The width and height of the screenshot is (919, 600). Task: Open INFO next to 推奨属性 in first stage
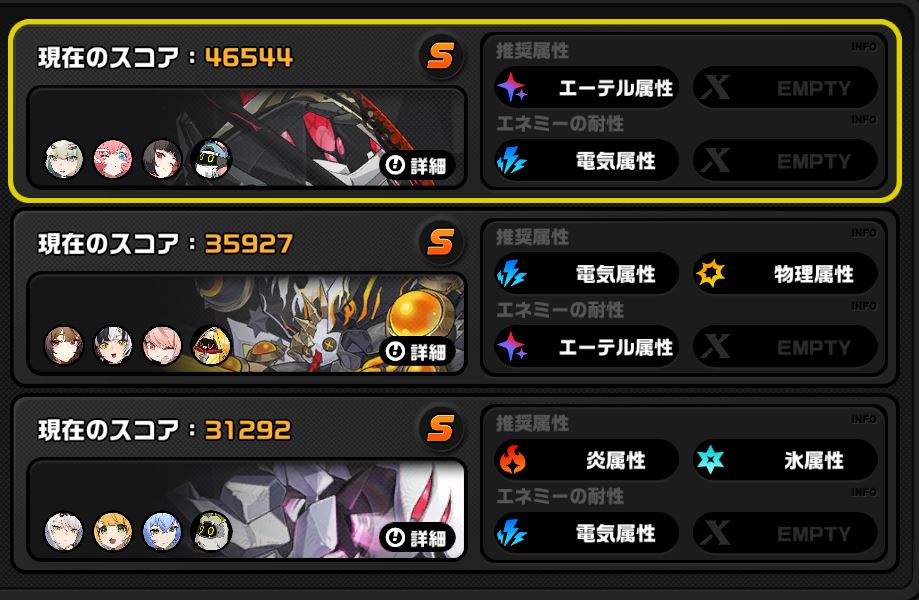[864, 47]
